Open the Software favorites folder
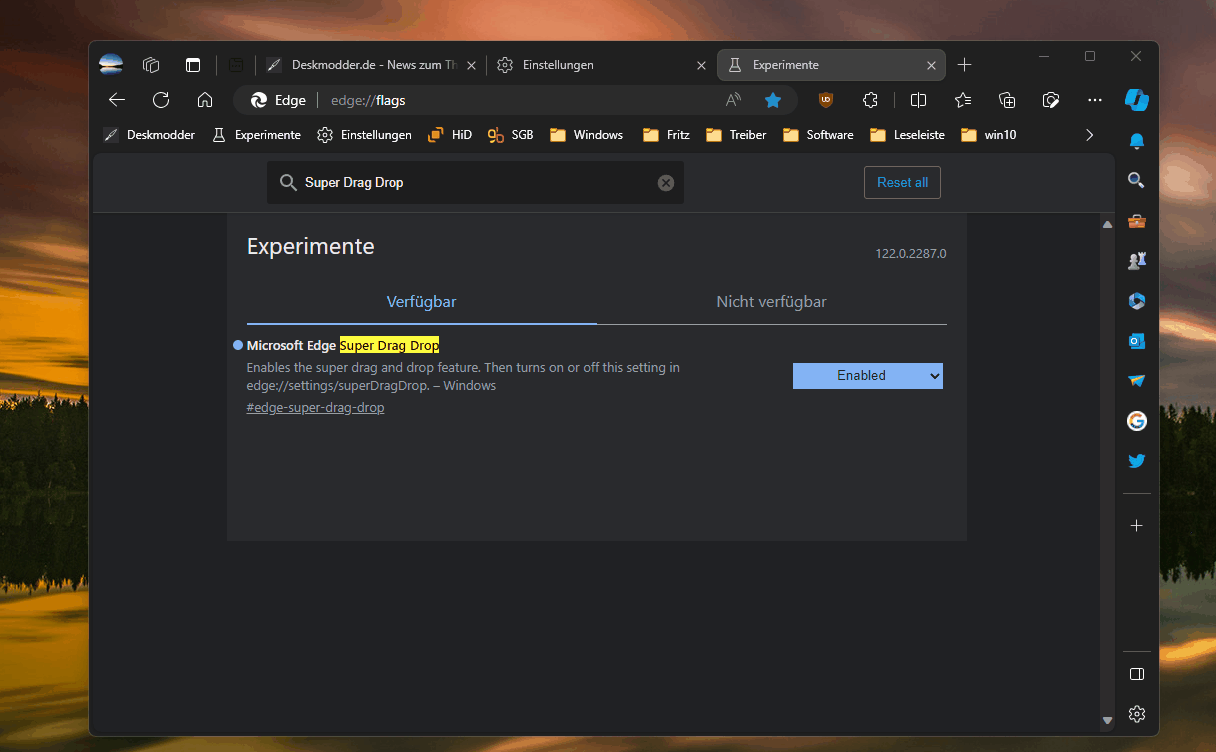 pos(818,135)
